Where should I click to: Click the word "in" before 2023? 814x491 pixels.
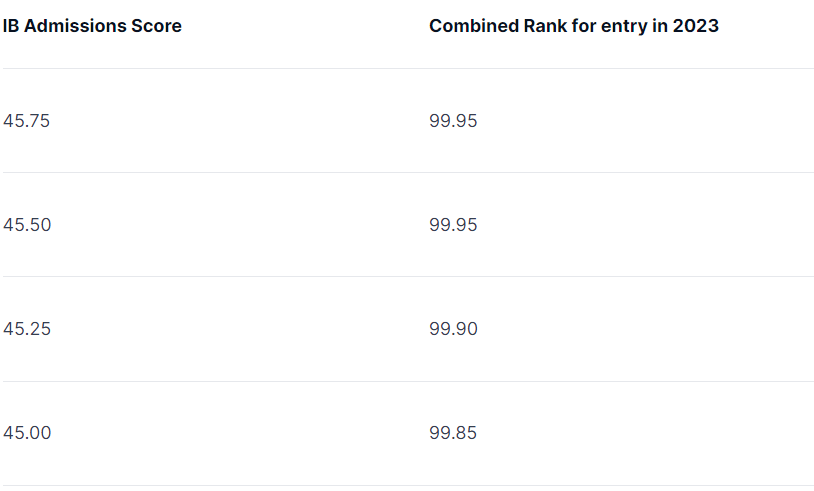[x=660, y=26]
